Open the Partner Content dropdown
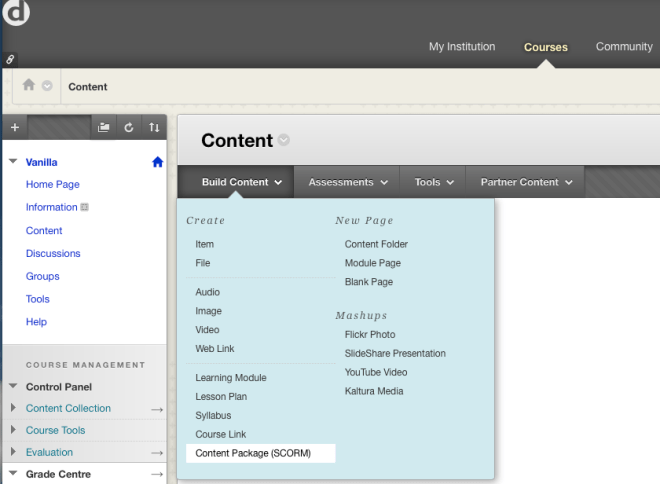The height and width of the screenshot is (484, 660). tap(526, 182)
